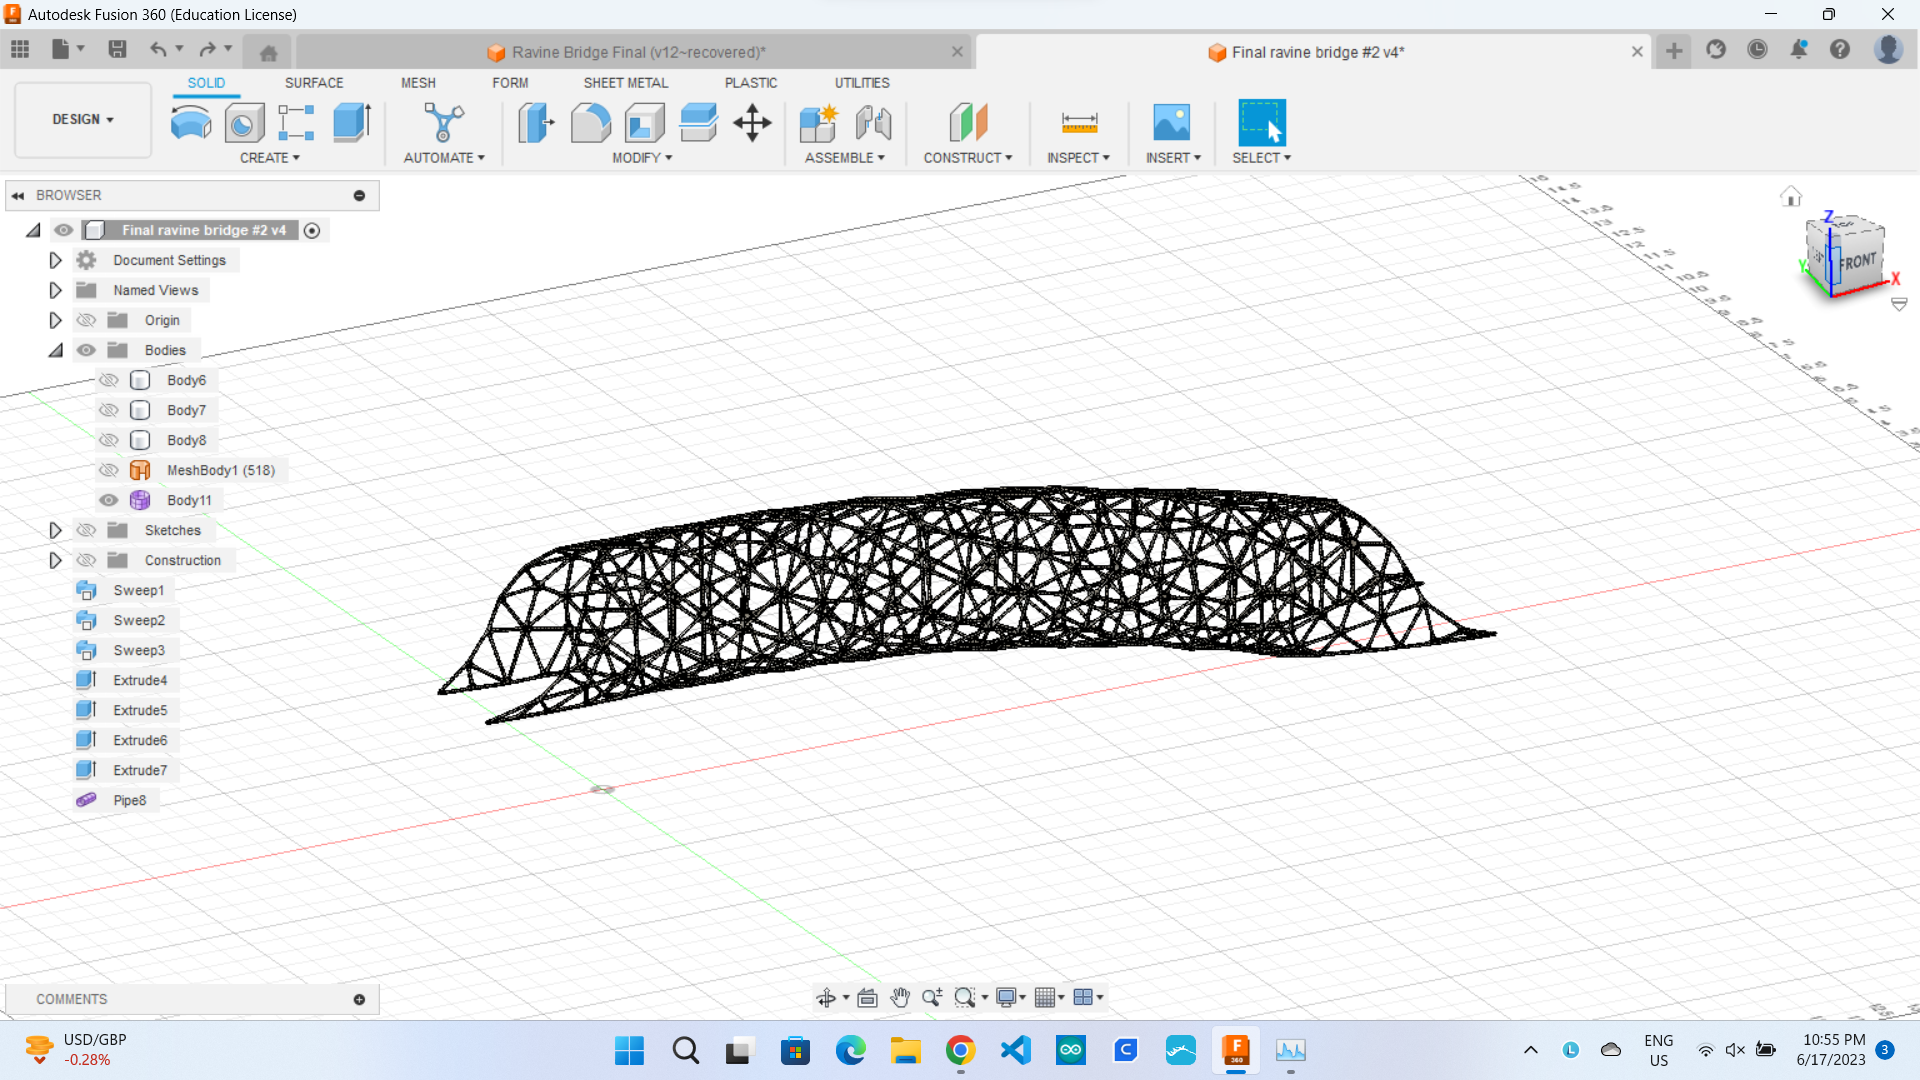1920x1080 pixels.
Task: Expand the Sketches folder tree
Action: tap(54, 529)
